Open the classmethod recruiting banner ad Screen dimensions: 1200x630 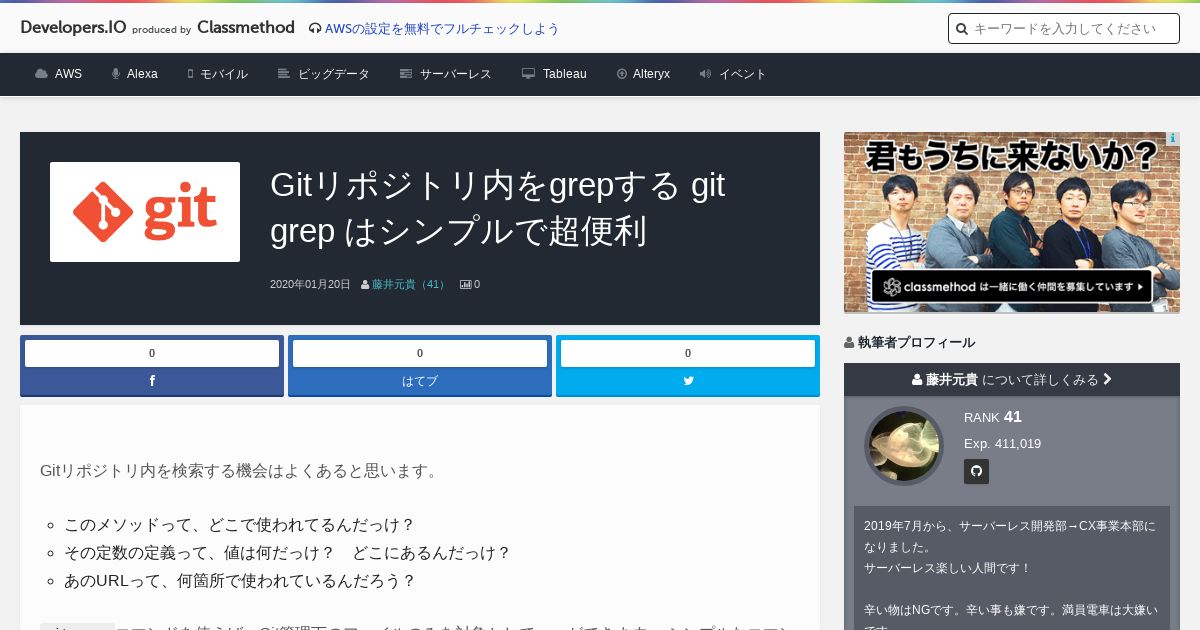pos(1012,222)
